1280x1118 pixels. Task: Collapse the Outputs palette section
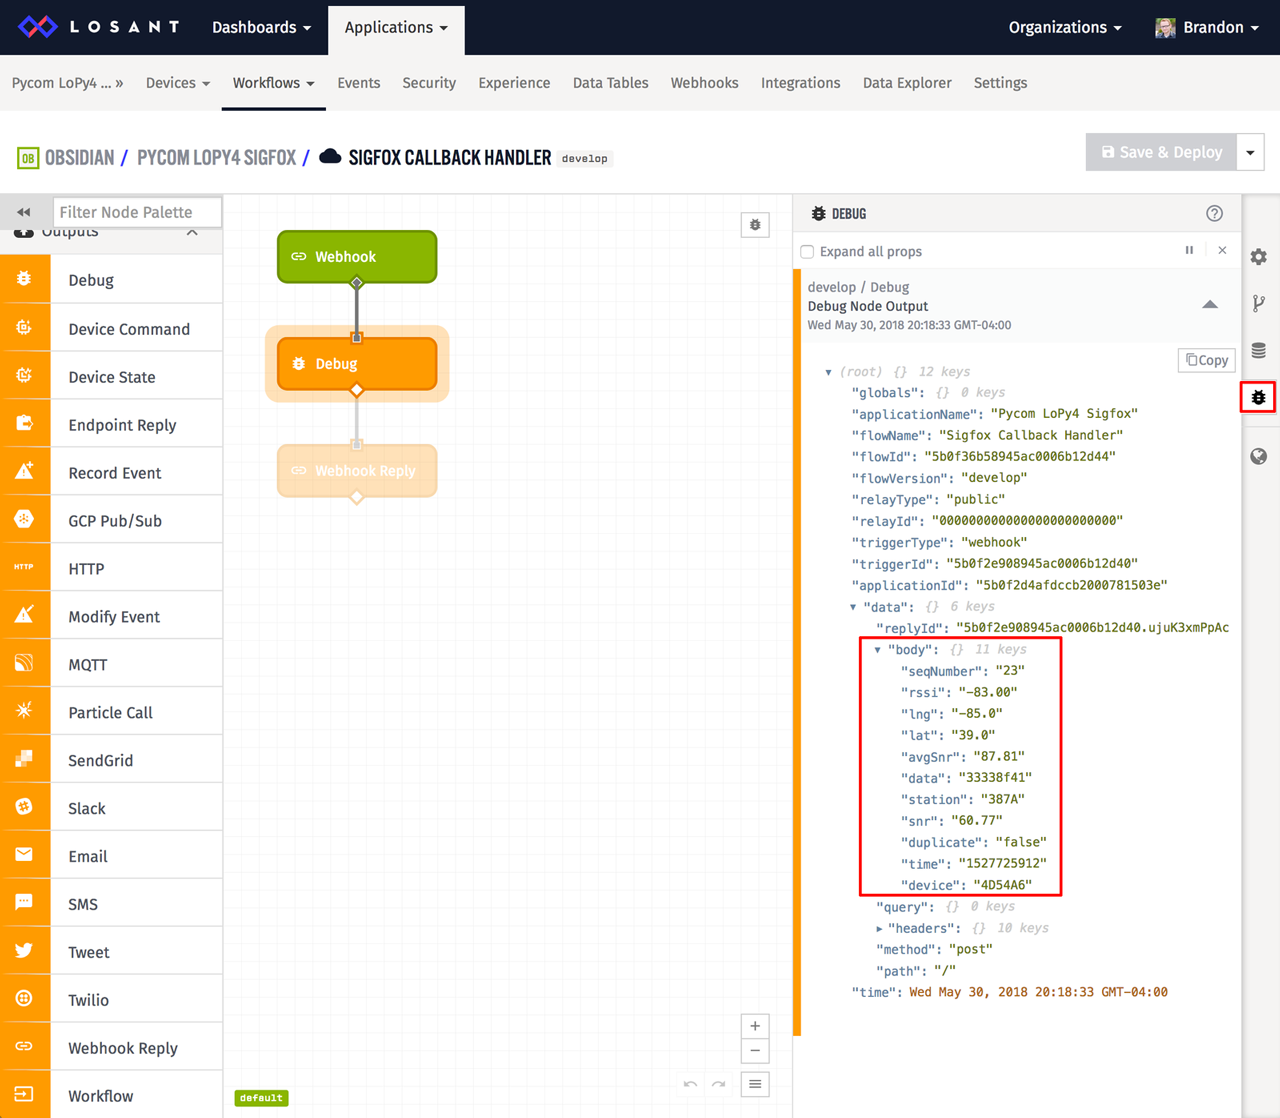pyautogui.click(x=192, y=232)
